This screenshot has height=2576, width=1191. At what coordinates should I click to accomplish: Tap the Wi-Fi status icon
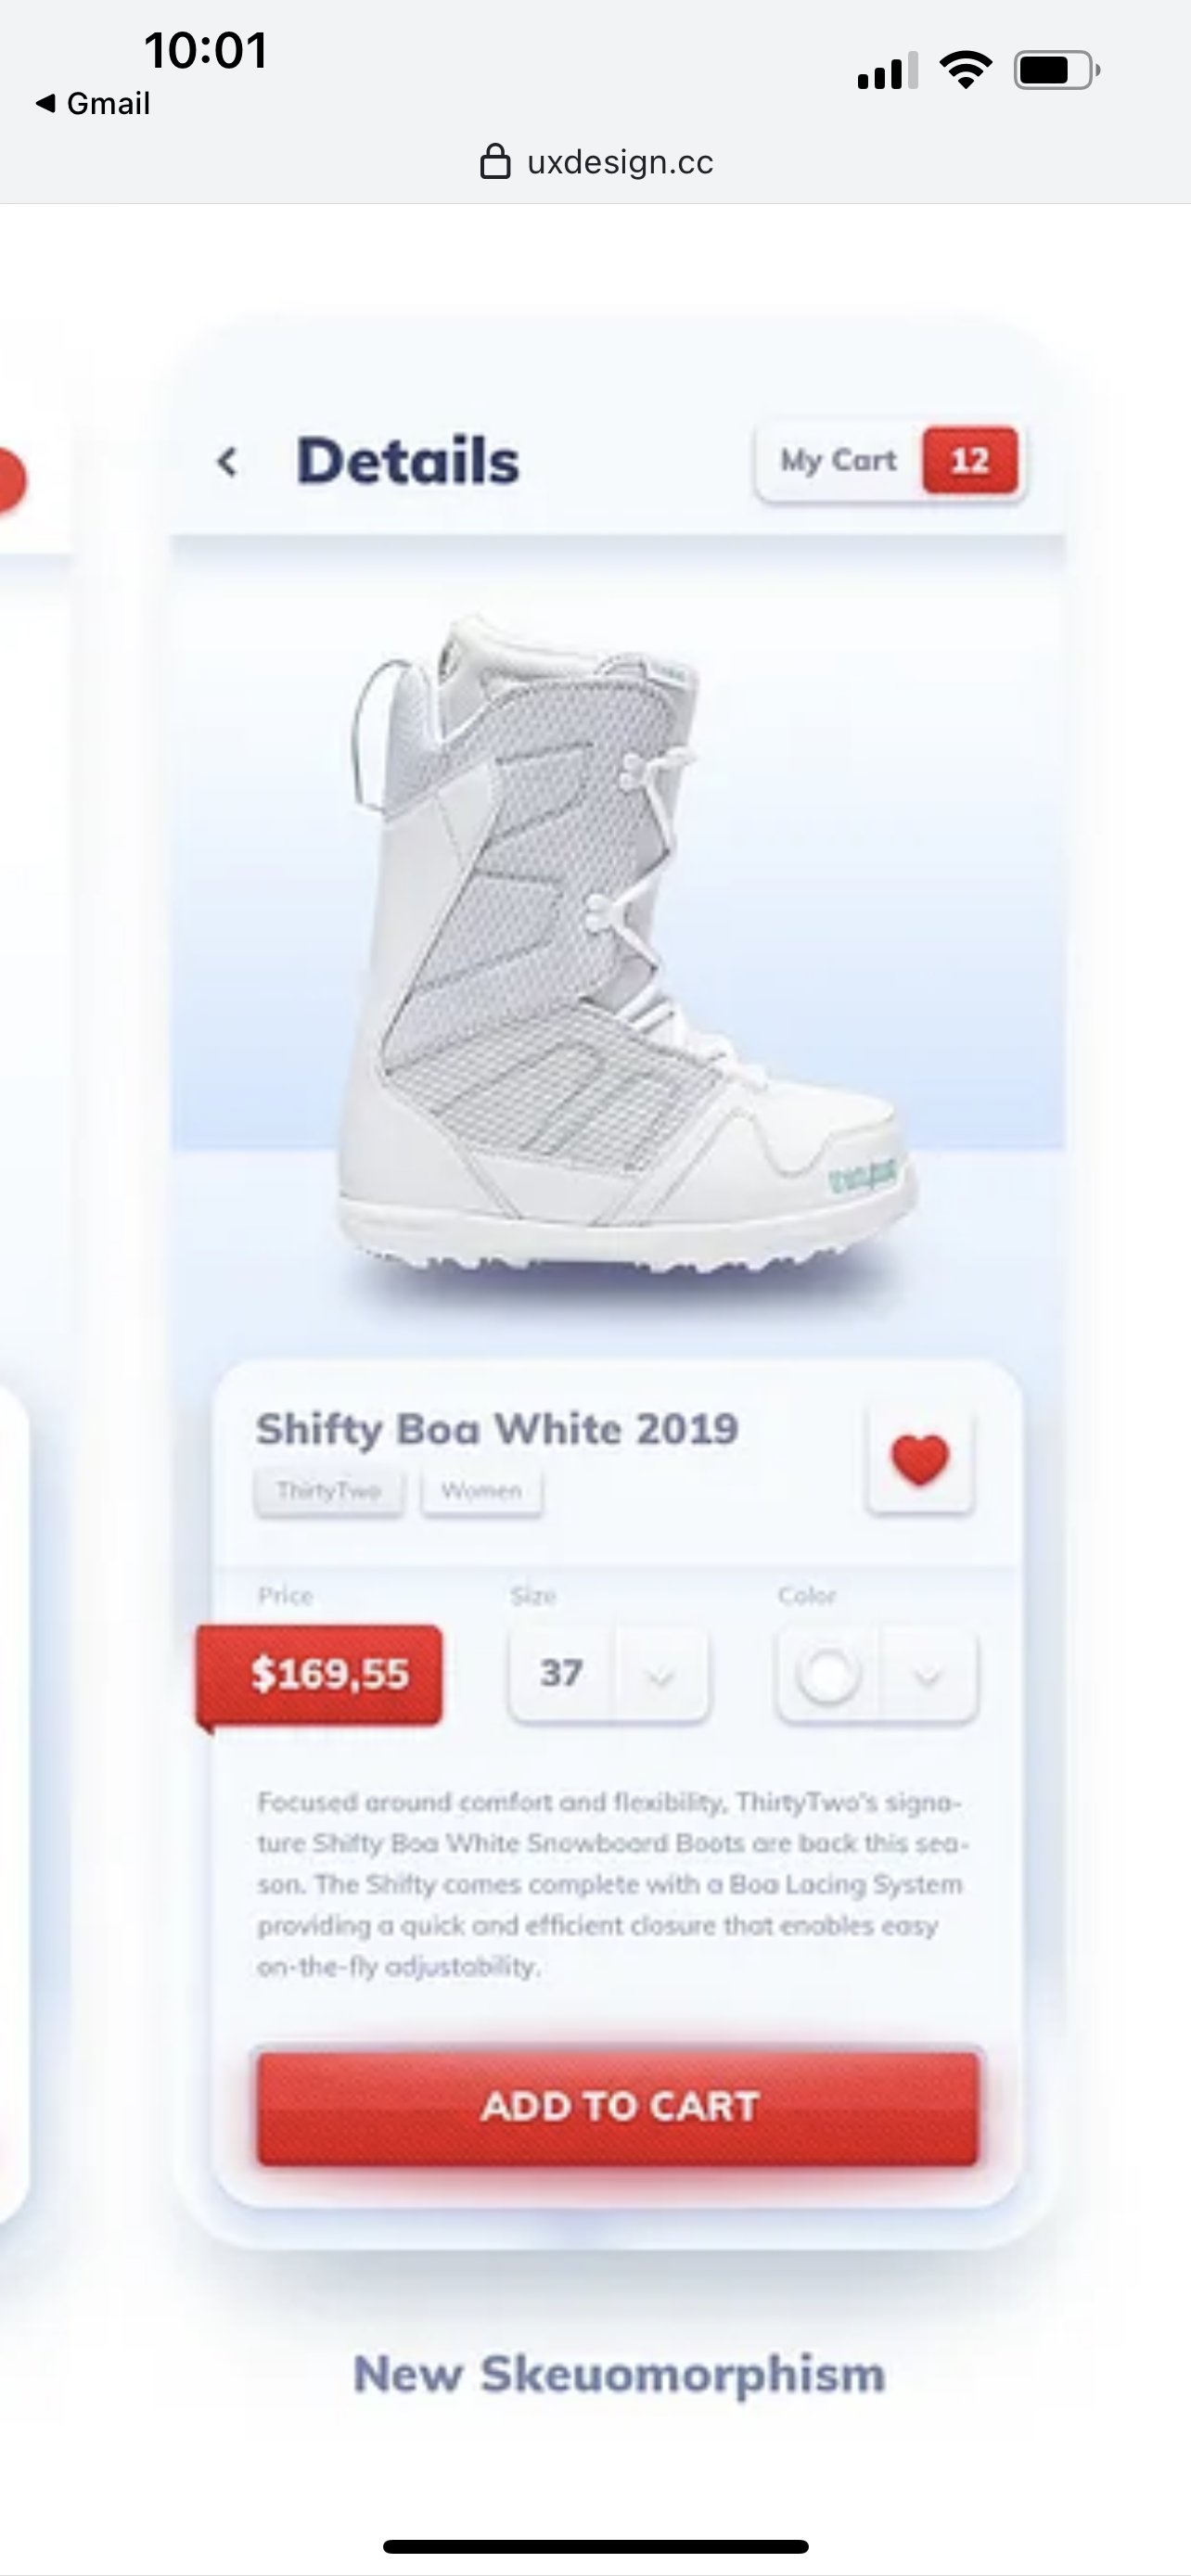tap(966, 70)
